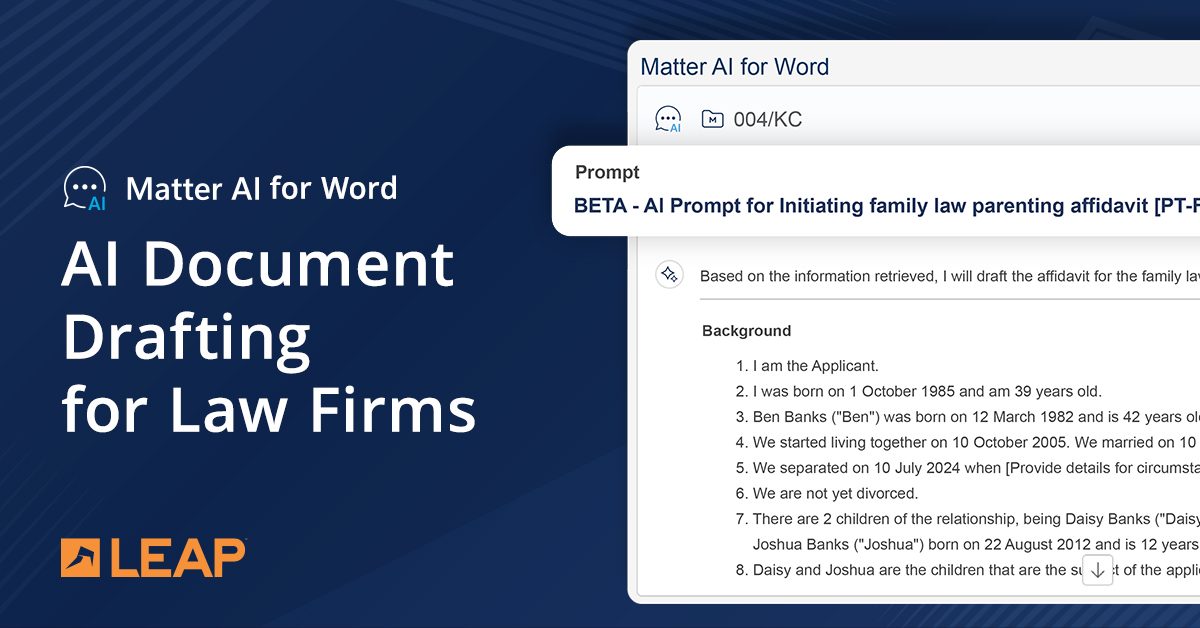Screen dimensions: 1200x628
Task: Click the Prompt label in popup card
Action: pyautogui.click(x=607, y=172)
